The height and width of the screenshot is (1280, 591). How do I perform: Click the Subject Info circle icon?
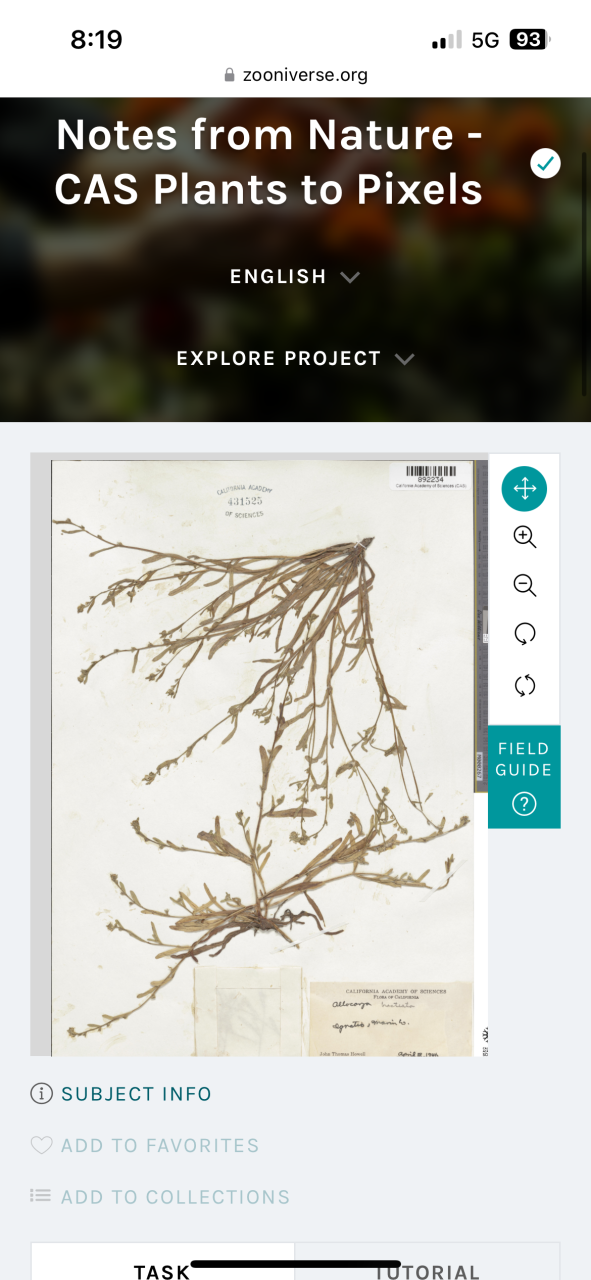pos(41,1094)
